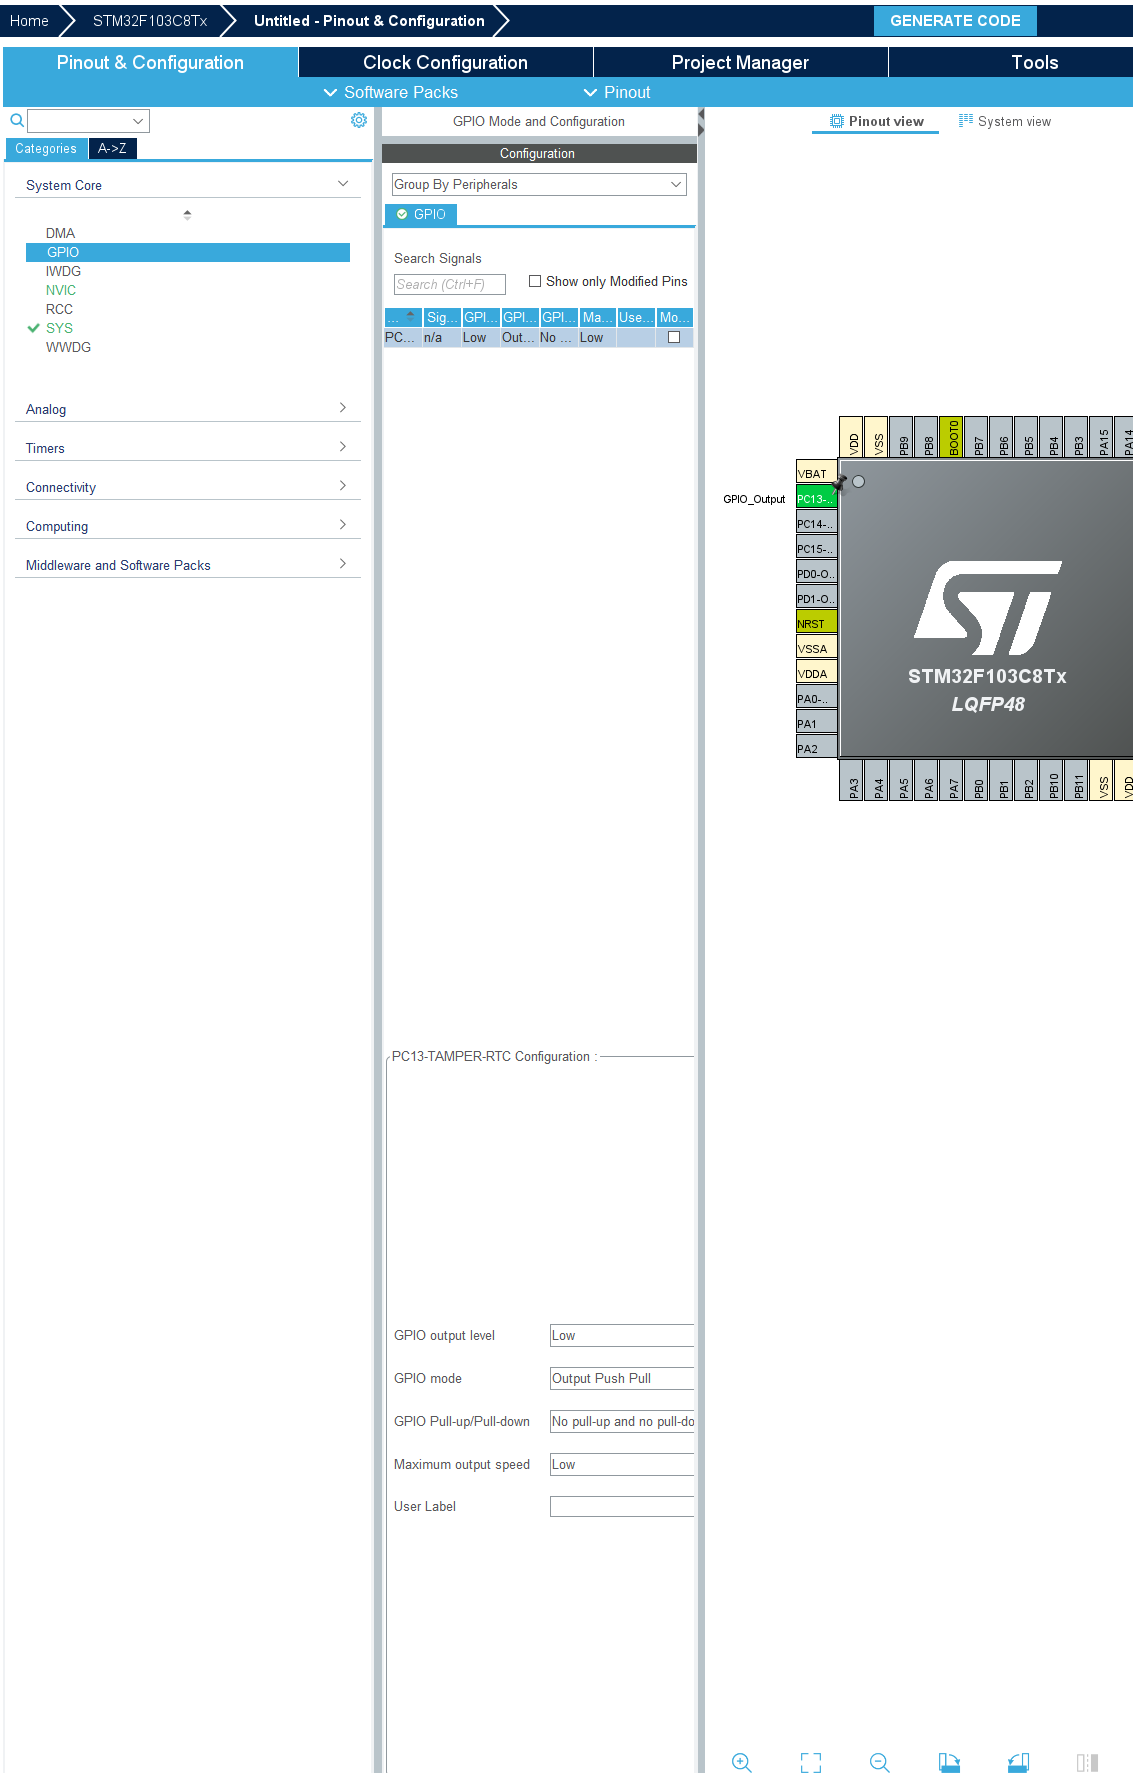The height and width of the screenshot is (1773, 1133).
Task: Rotate the chip counter-clockwise
Action: [x=1018, y=1762]
